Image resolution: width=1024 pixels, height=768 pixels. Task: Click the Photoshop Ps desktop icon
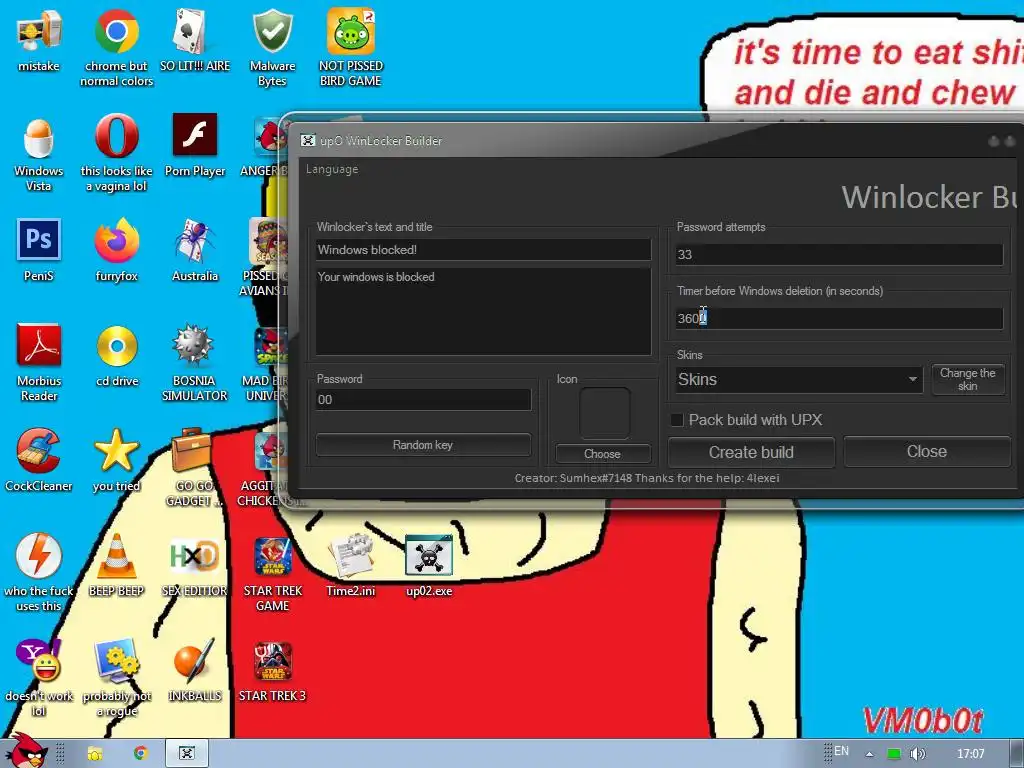39,240
